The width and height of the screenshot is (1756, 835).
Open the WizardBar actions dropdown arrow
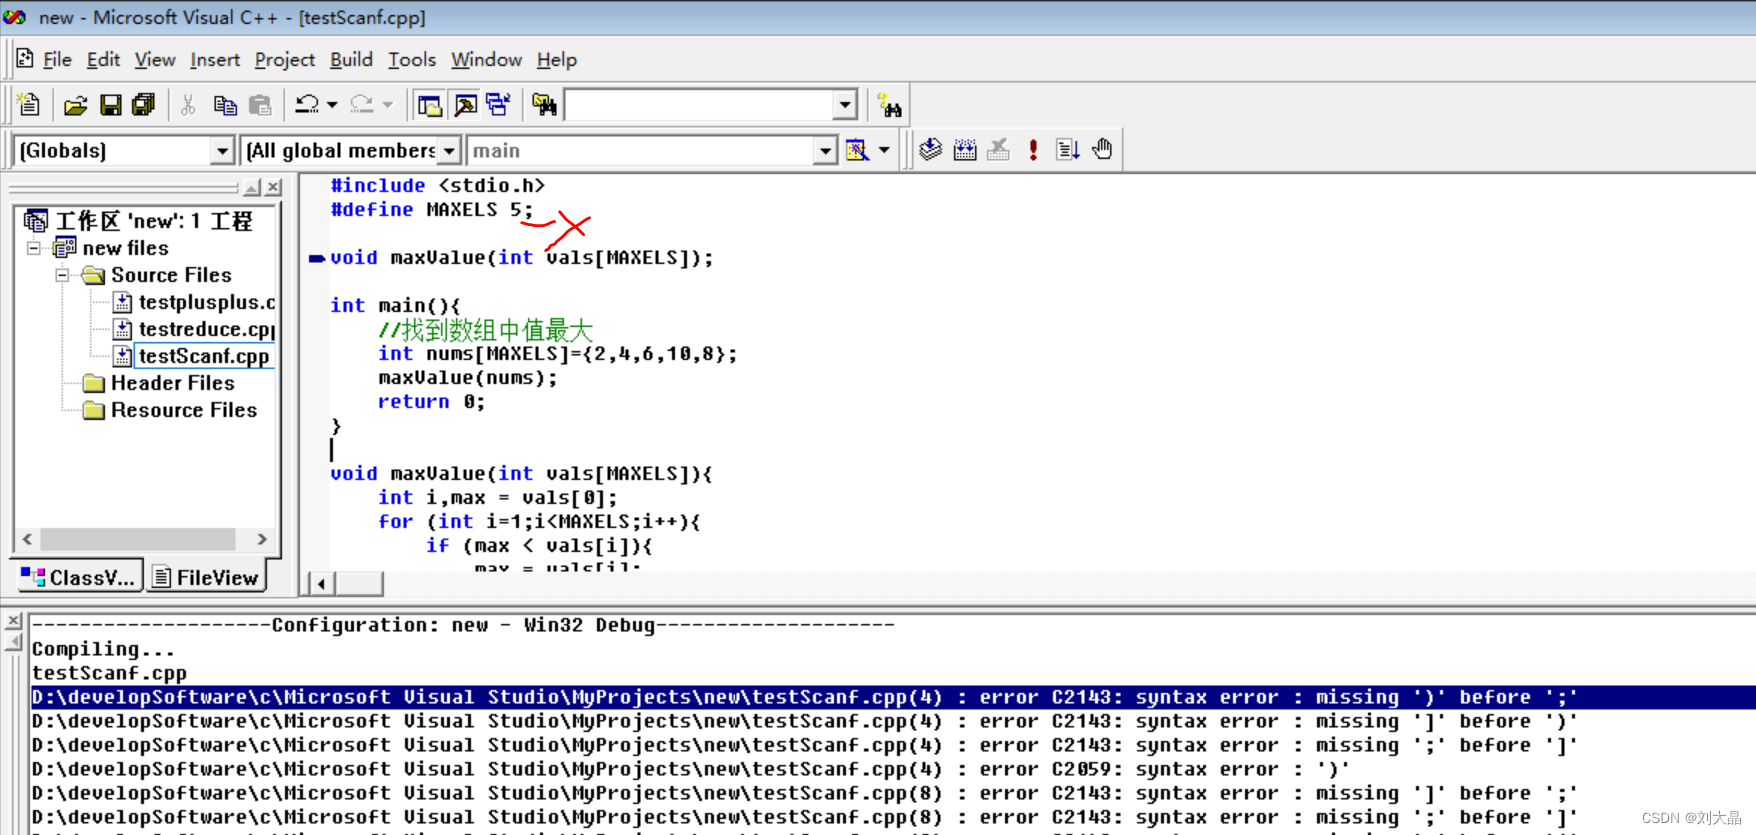pos(884,150)
